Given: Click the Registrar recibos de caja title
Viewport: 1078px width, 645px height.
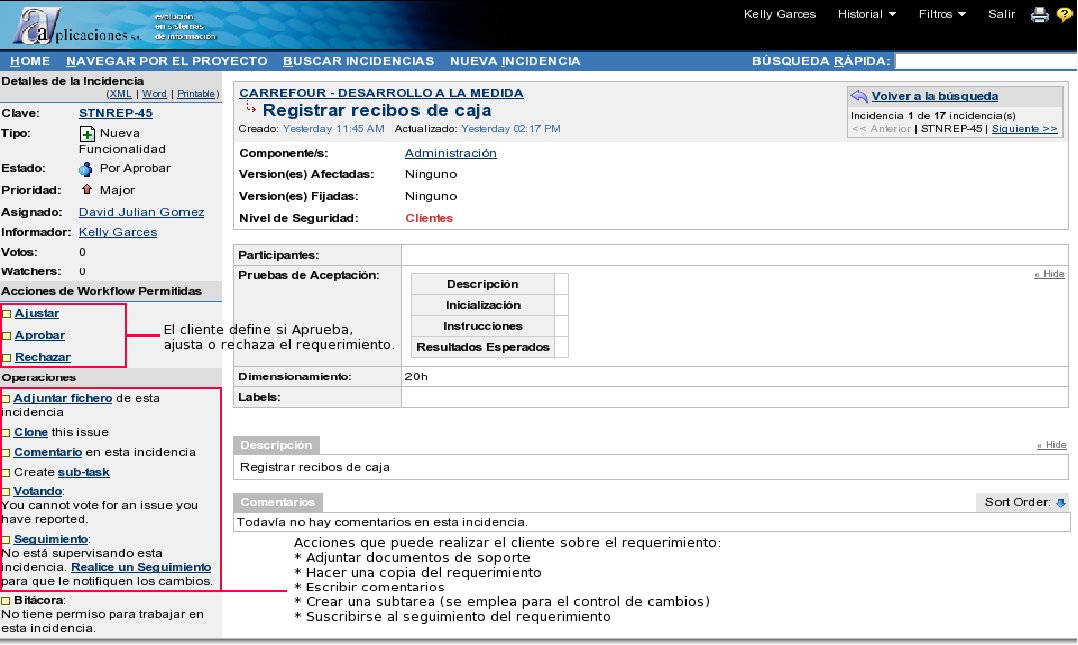Looking at the screenshot, I should point(377,110).
